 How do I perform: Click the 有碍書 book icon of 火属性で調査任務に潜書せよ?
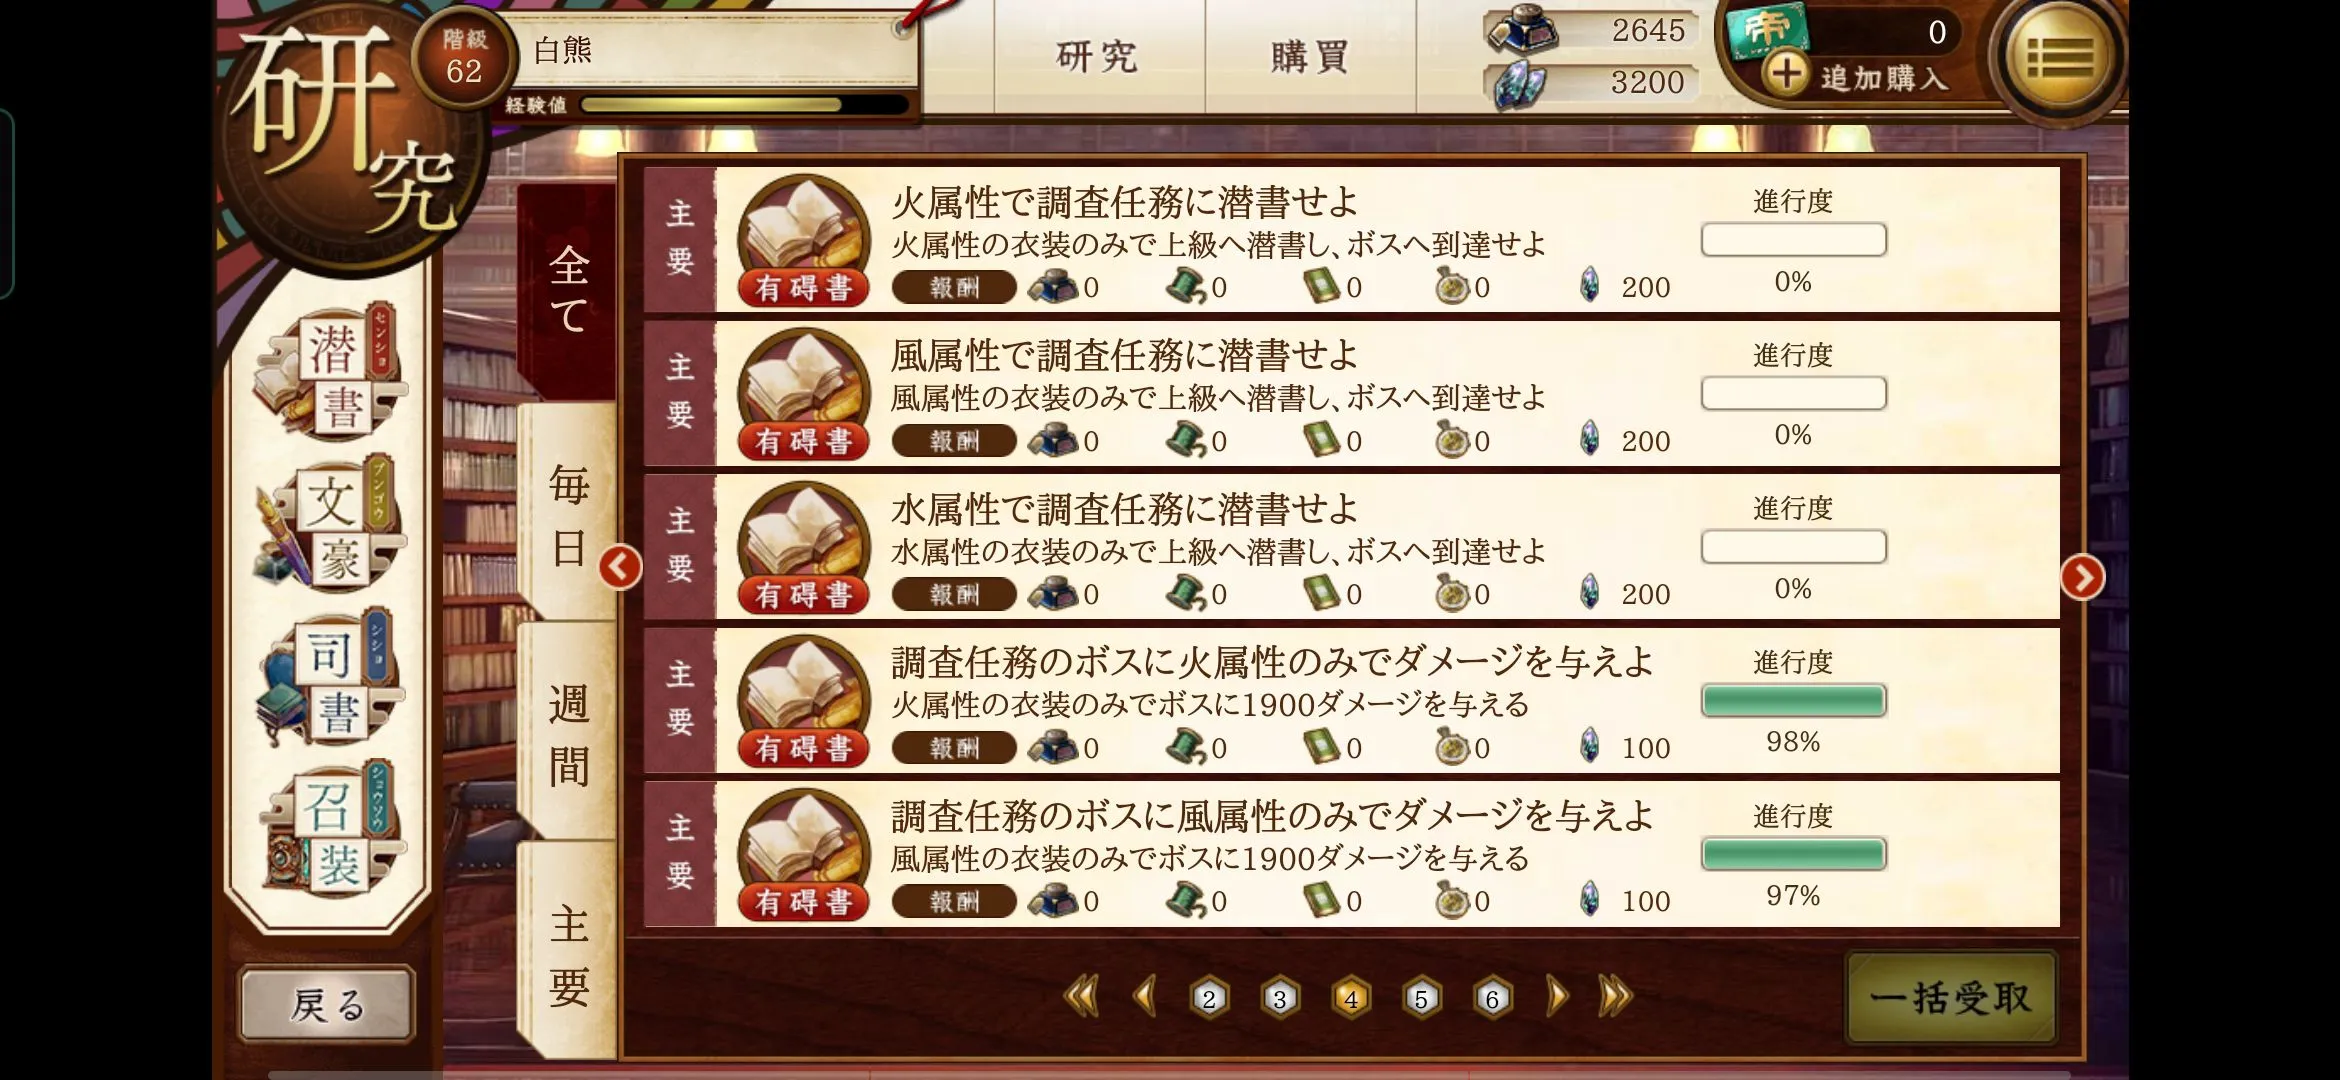pos(804,241)
